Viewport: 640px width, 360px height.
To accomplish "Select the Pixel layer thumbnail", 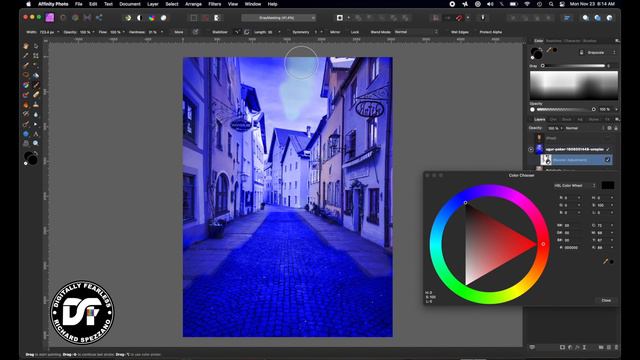I will pos(539,138).
